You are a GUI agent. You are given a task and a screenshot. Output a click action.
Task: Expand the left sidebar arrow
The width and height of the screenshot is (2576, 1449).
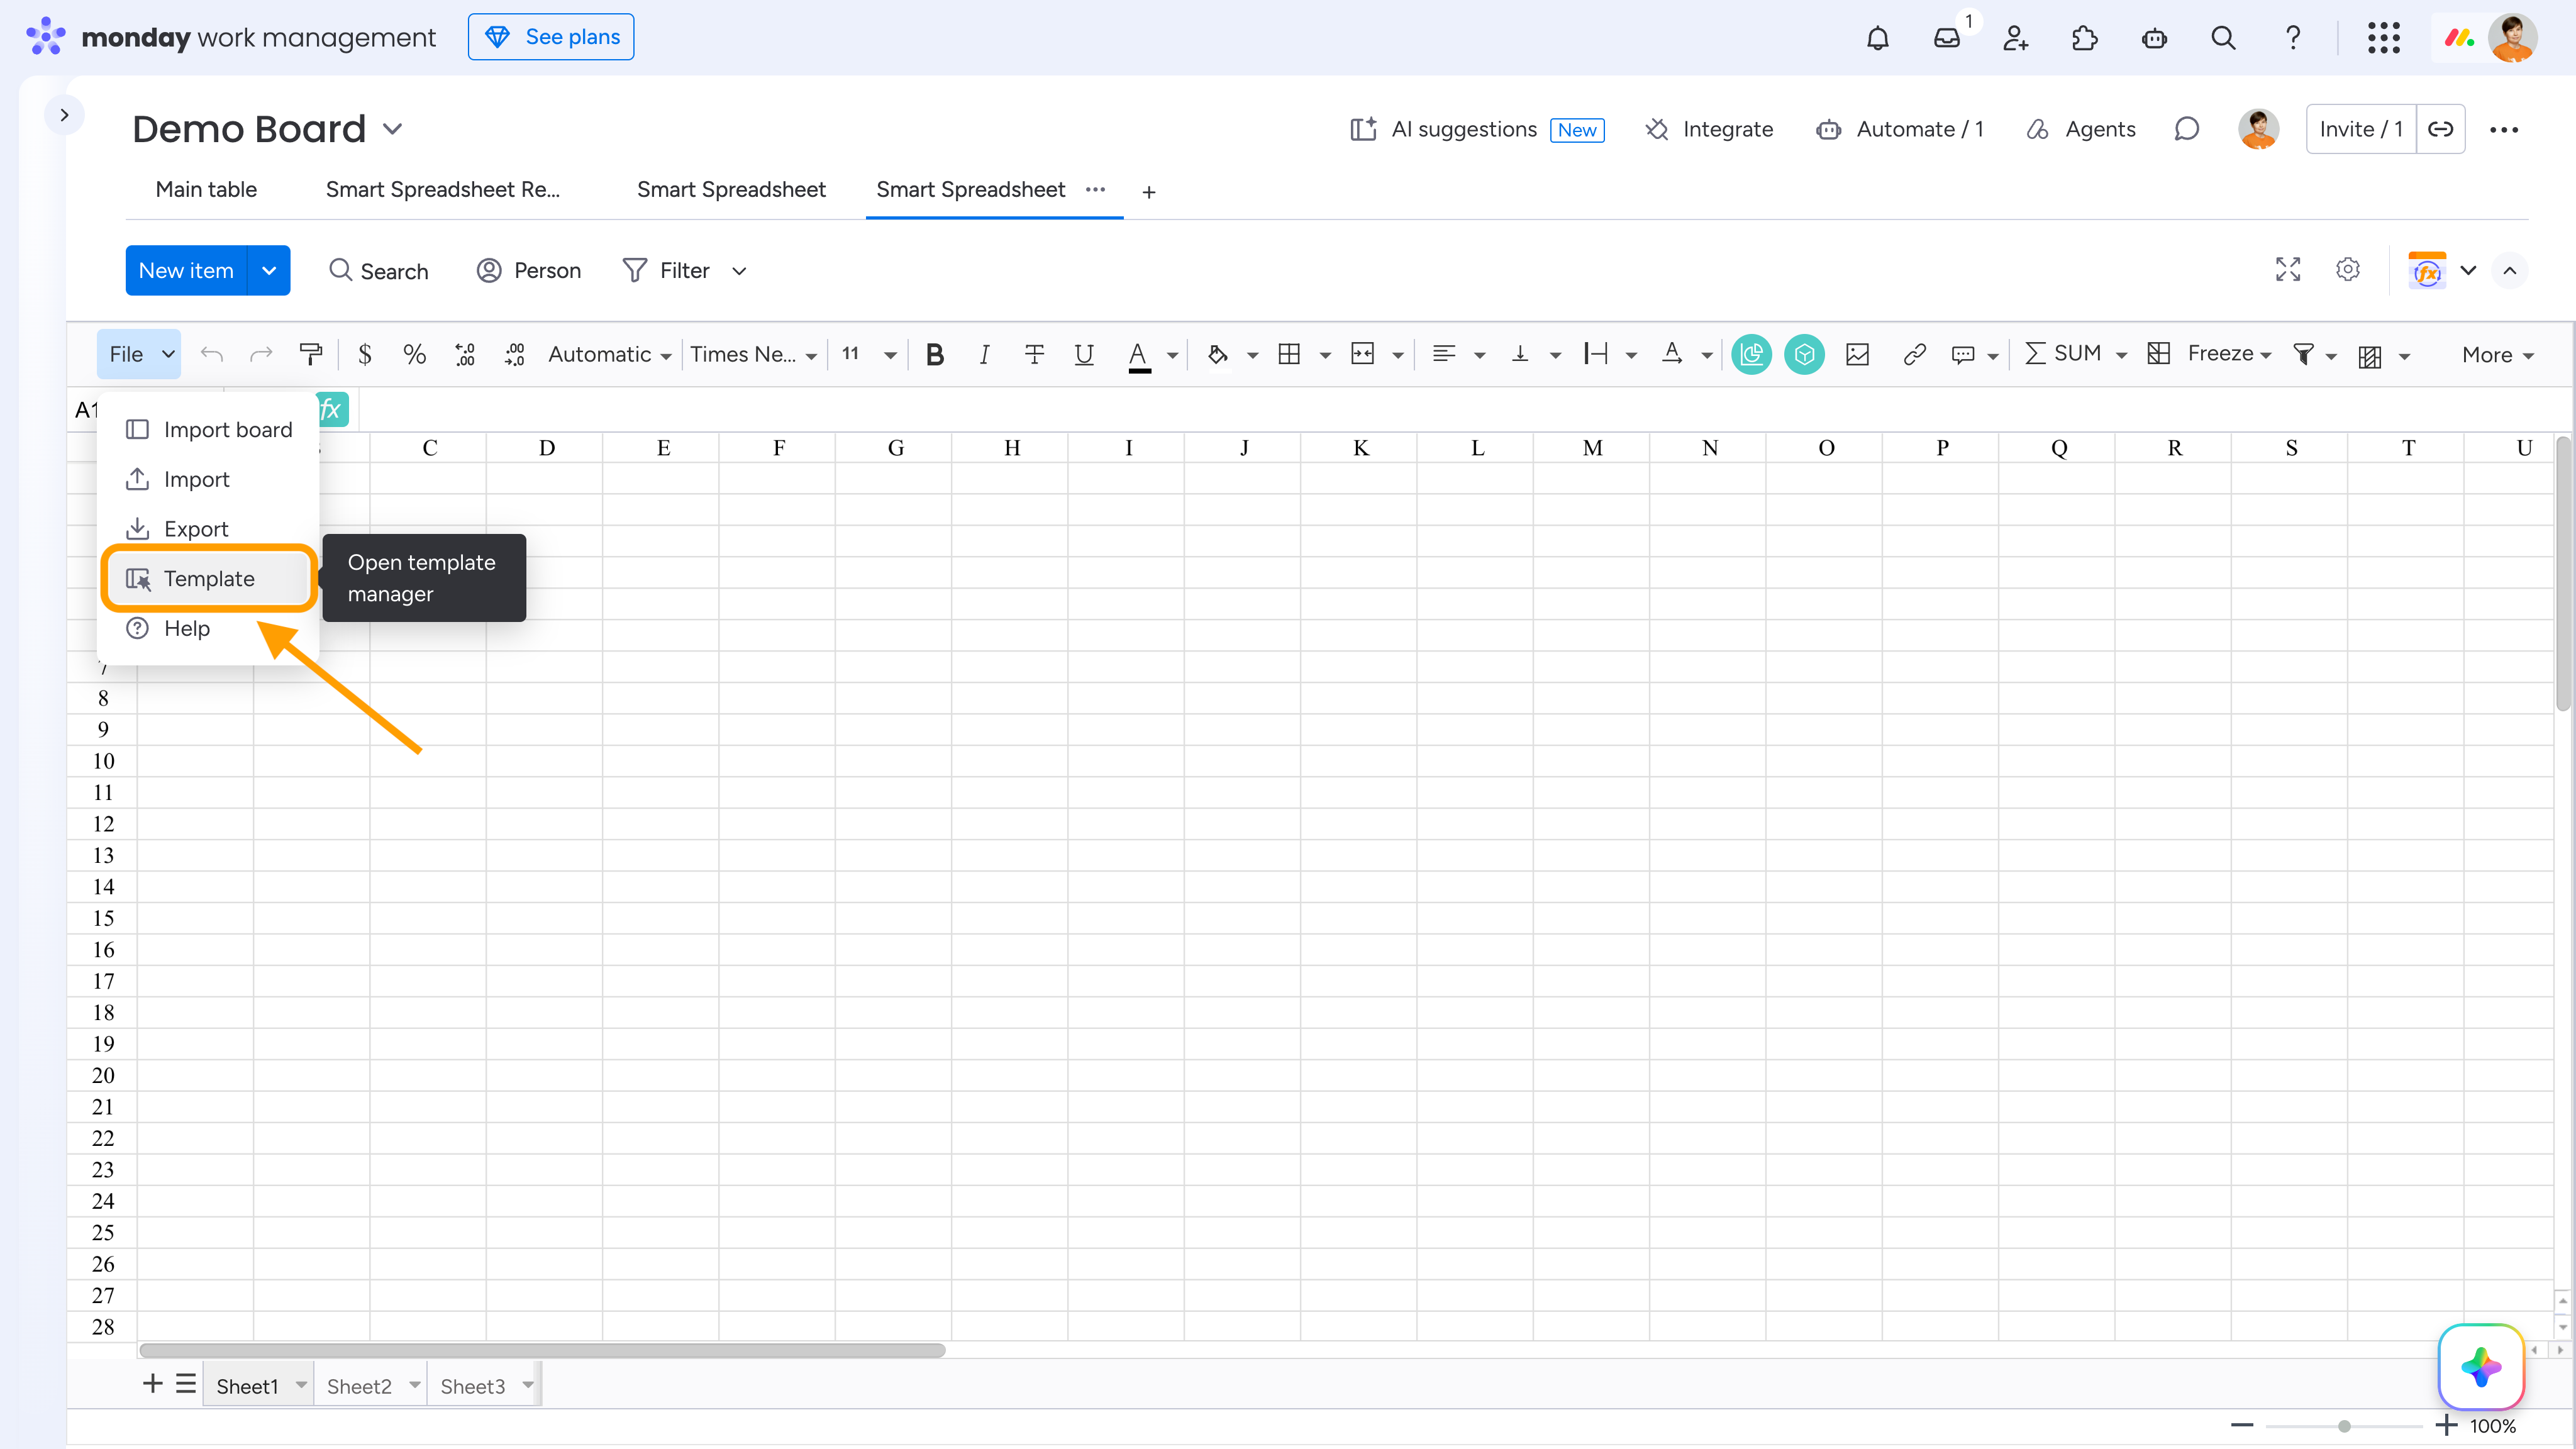pos(64,115)
